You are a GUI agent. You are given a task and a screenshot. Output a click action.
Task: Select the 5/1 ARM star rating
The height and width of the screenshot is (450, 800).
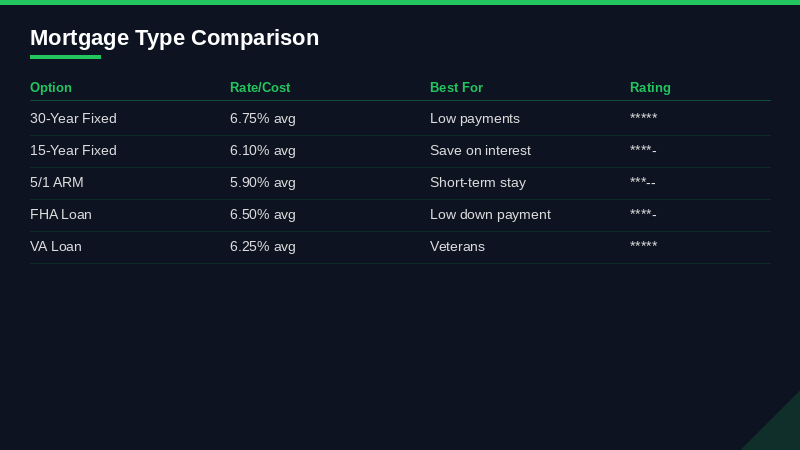(643, 183)
